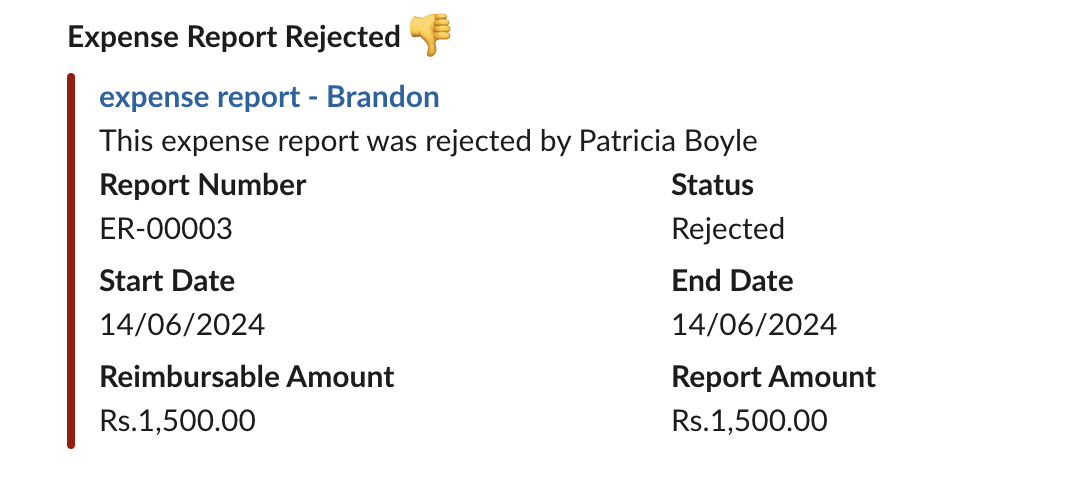Select the Status field label
The image size is (1086, 478).
pos(712,185)
